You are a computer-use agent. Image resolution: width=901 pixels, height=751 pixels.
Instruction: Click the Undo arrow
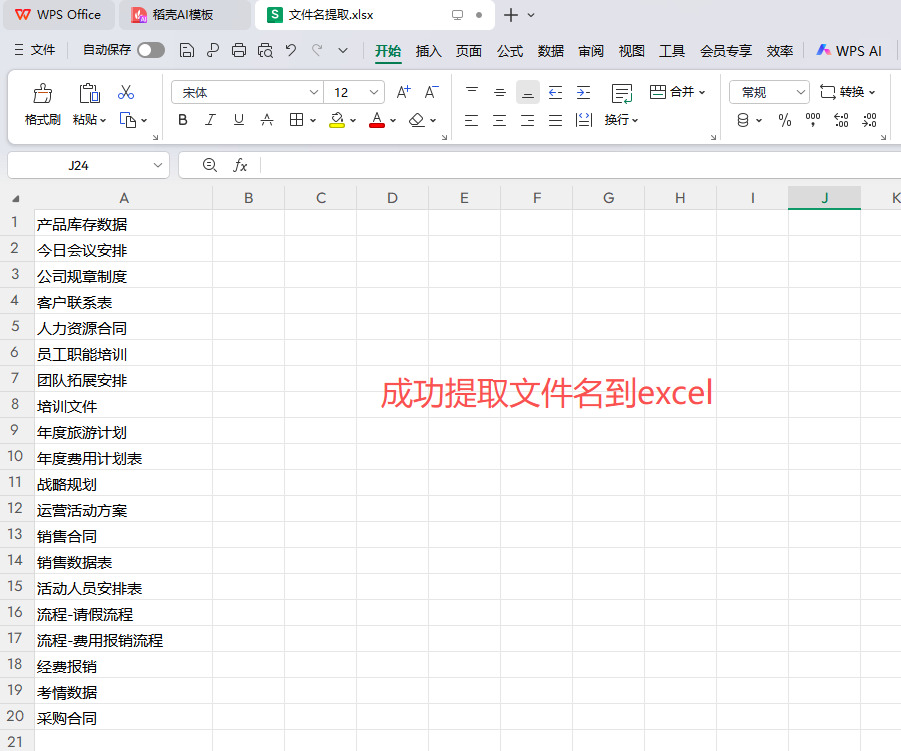[291, 50]
